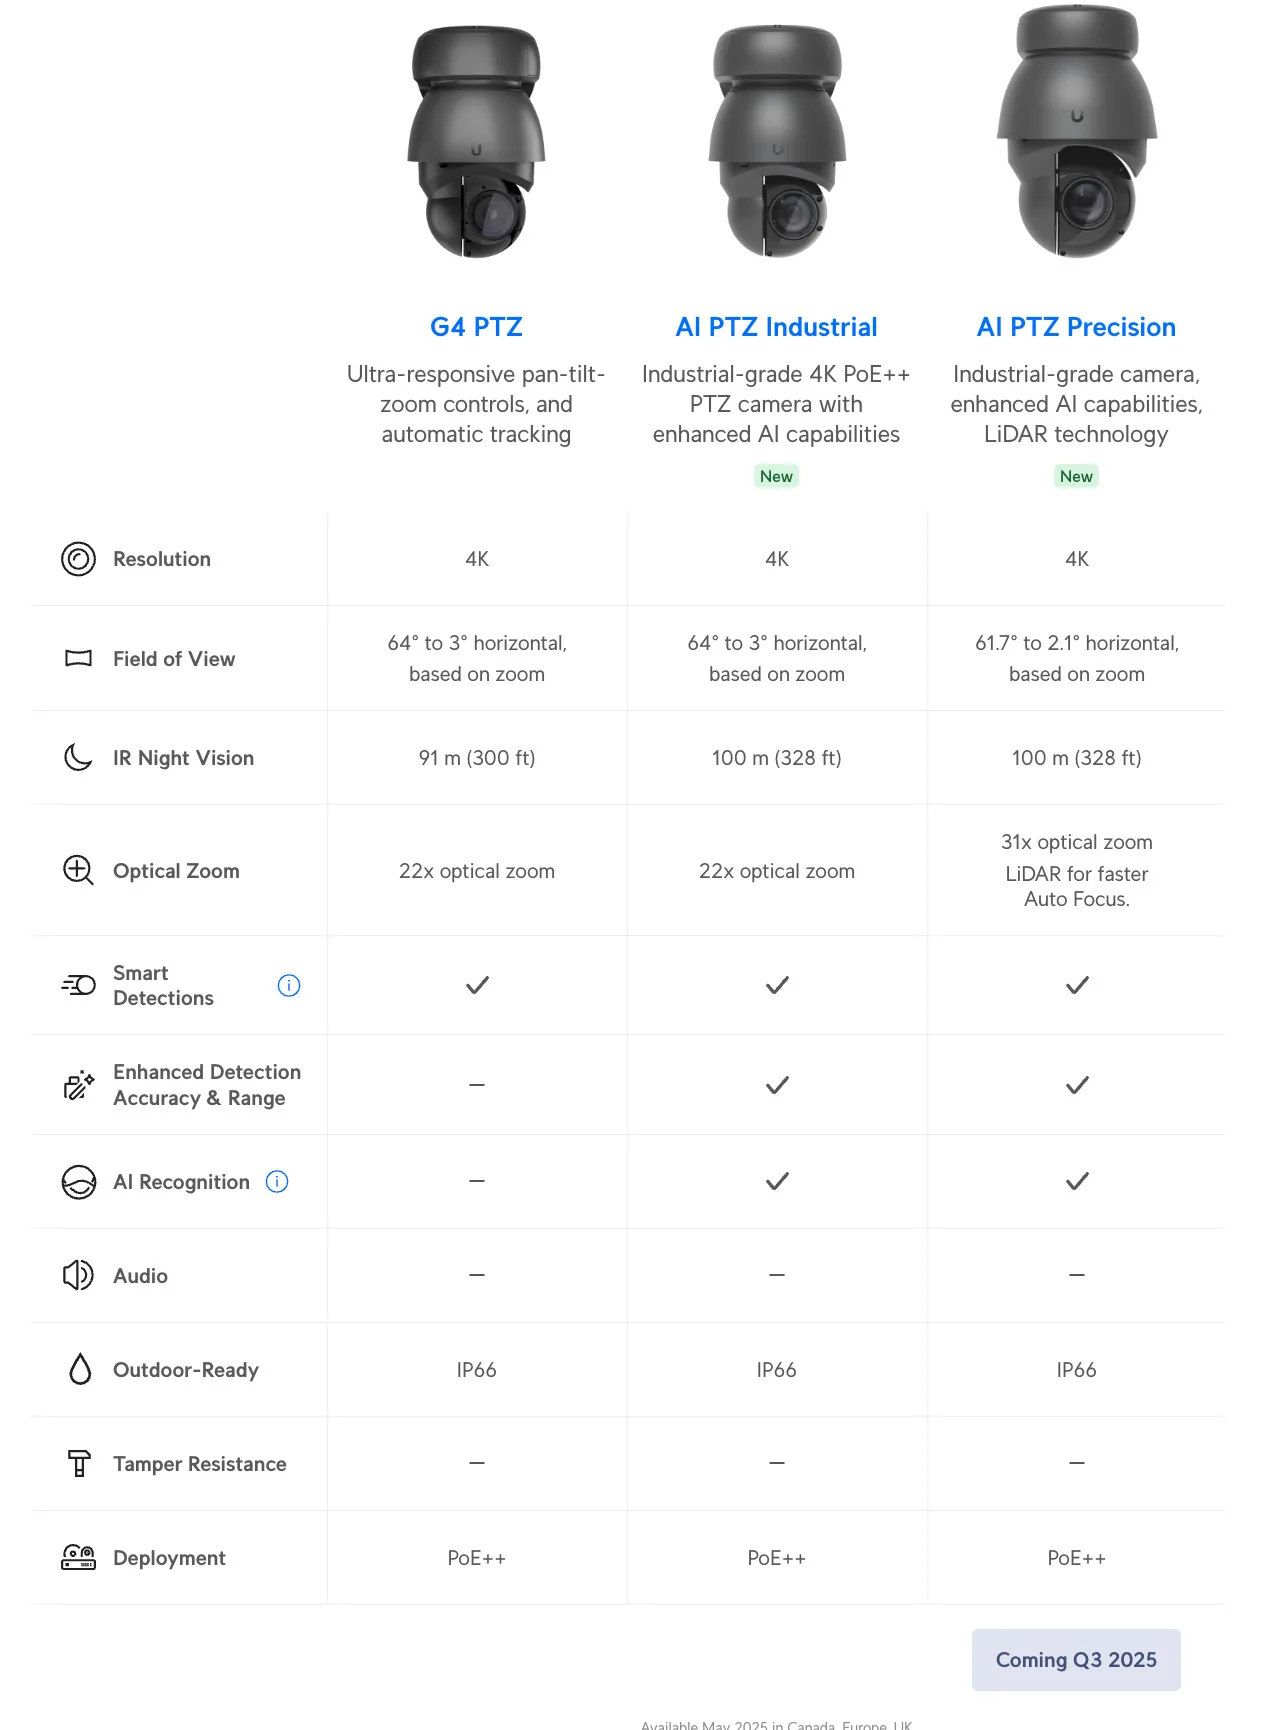Click the Audio speaker icon
The height and width of the screenshot is (1730, 1283).
(x=79, y=1275)
